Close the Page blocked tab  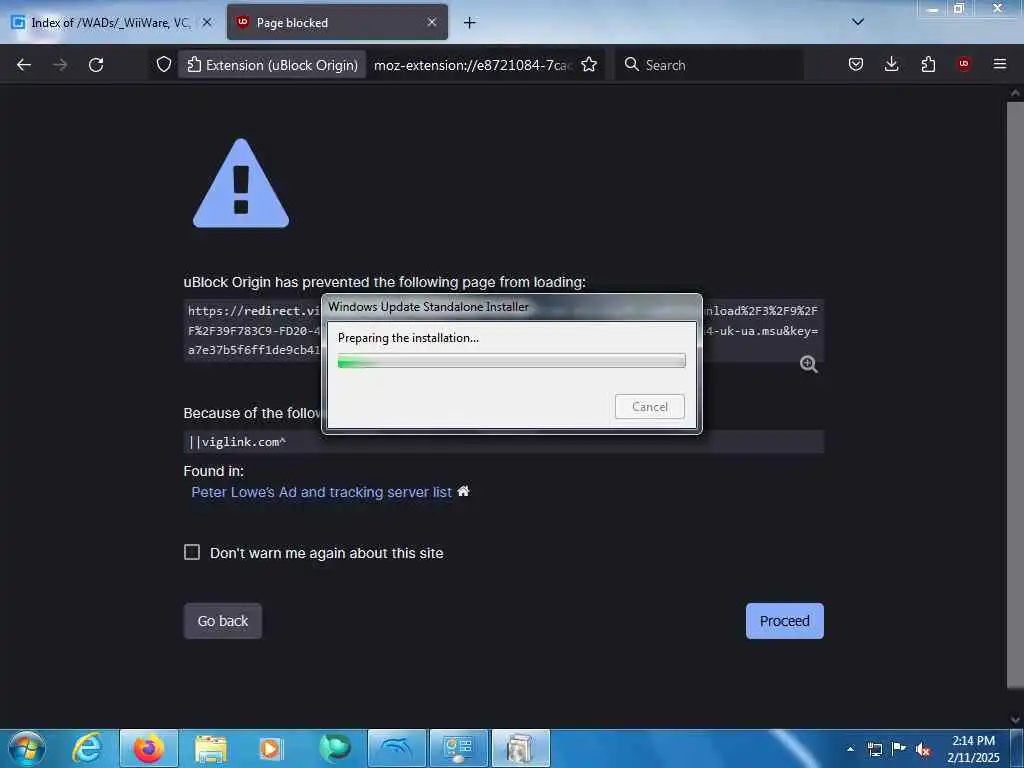point(432,22)
